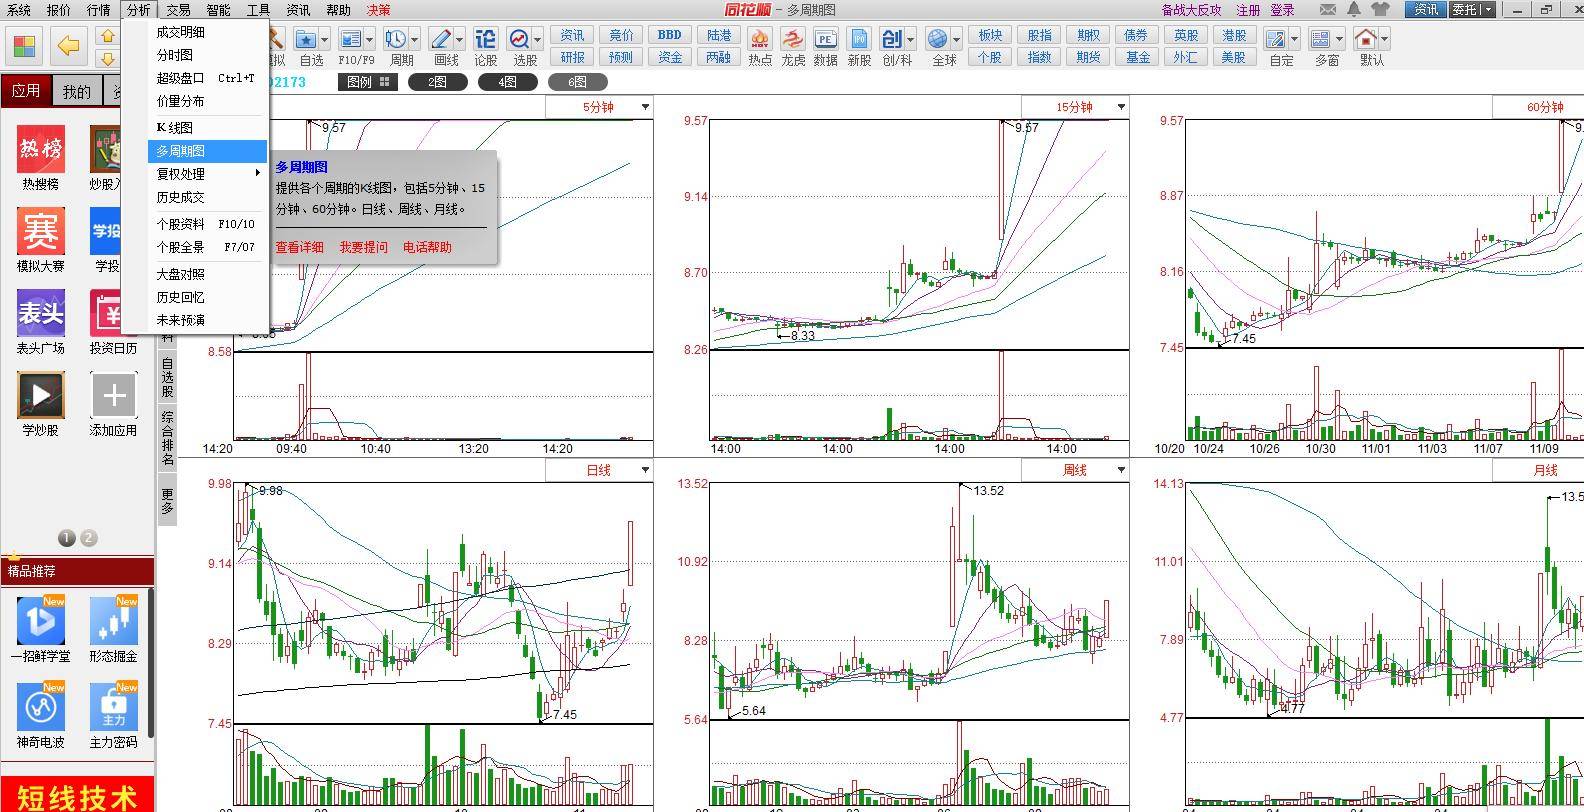Click the yellow down arrow button
This screenshot has height=812, width=1584.
click(x=107, y=58)
